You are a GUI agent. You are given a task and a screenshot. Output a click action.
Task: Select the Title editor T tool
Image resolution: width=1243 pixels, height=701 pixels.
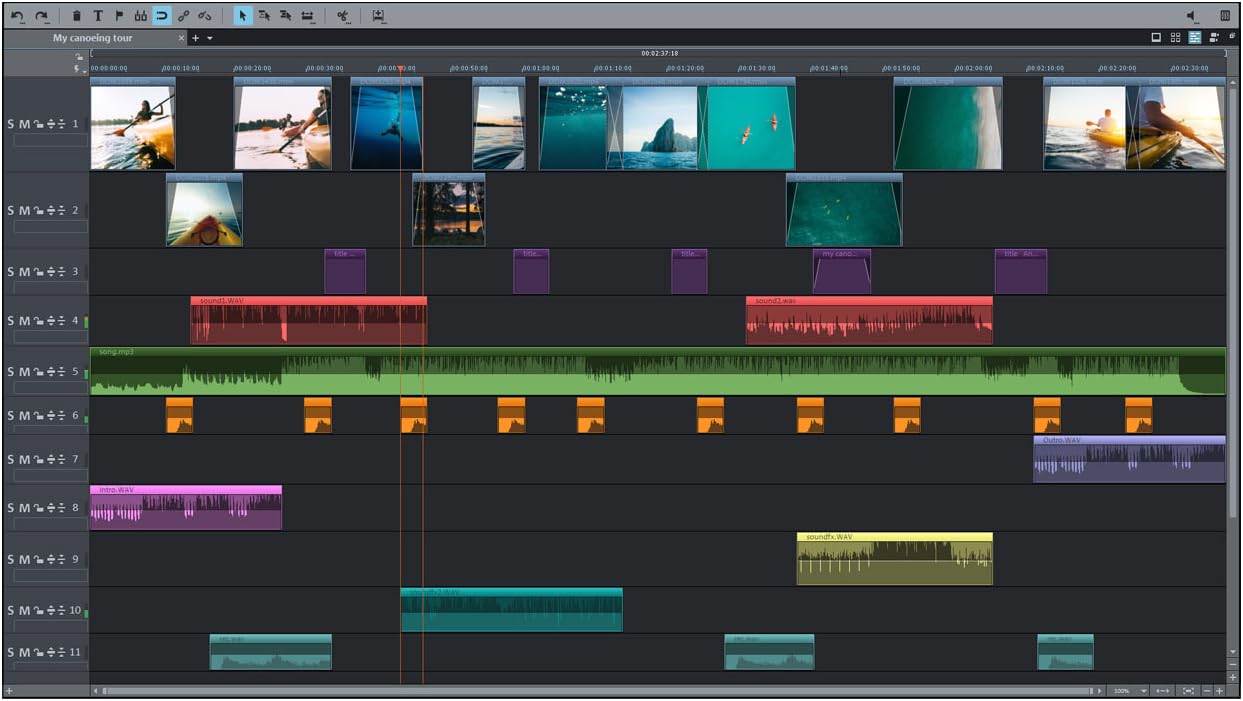(x=98, y=16)
